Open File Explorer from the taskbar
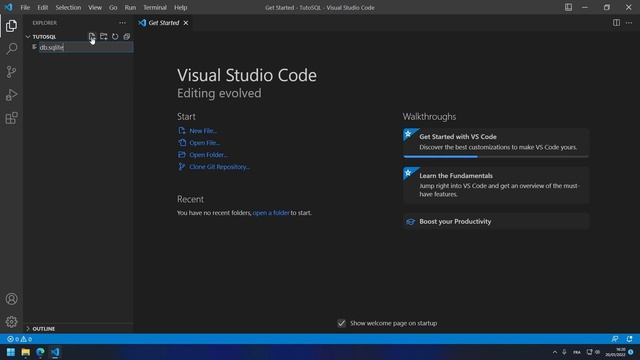This screenshot has width=640, height=360. [26, 352]
